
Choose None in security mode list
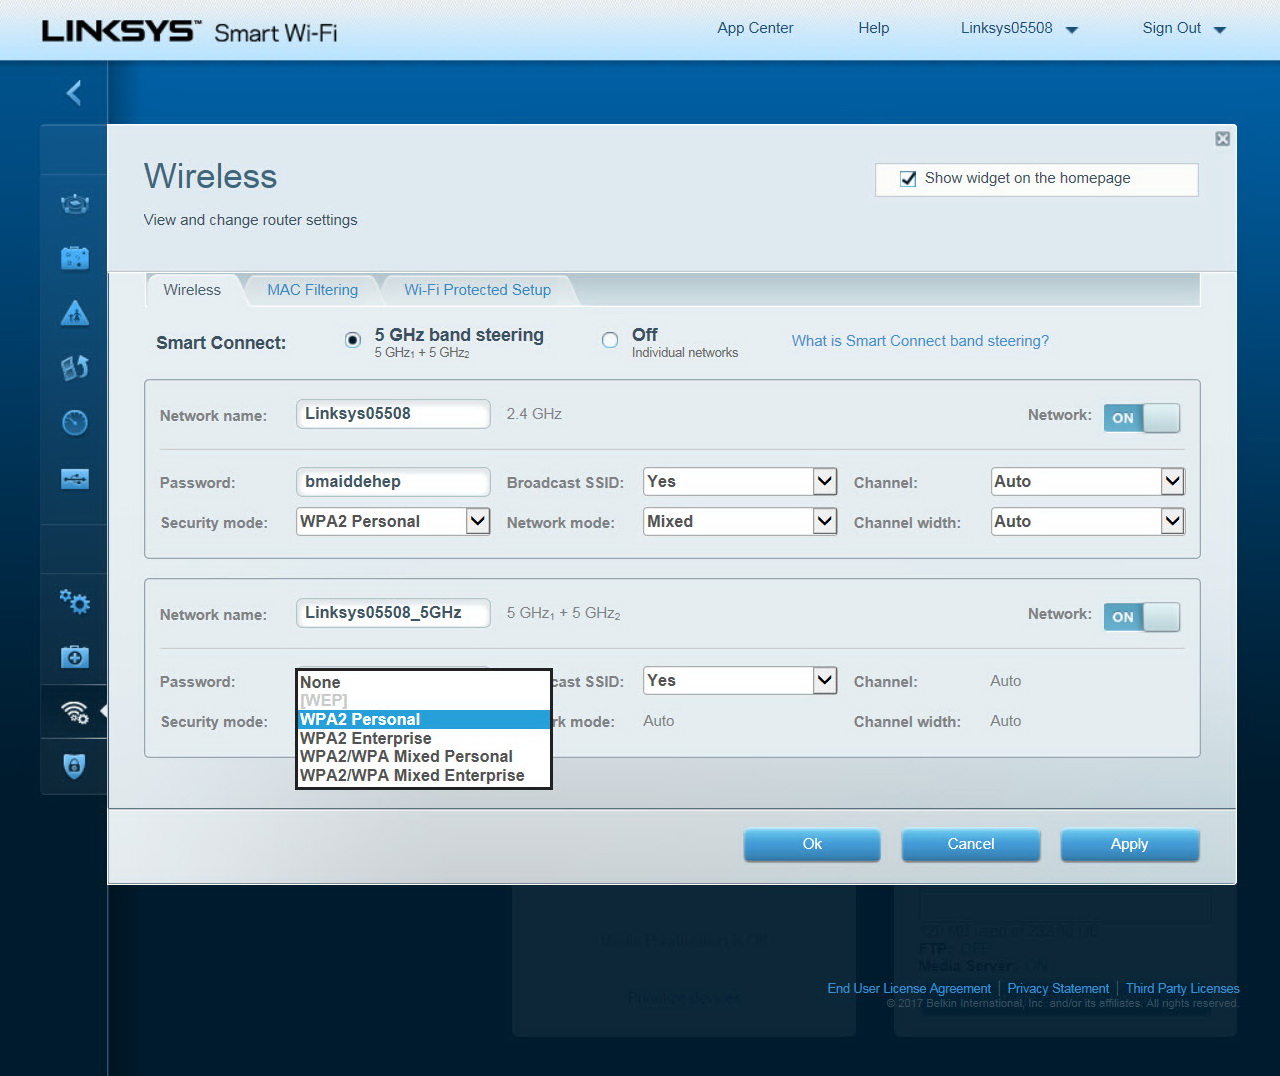coord(424,682)
